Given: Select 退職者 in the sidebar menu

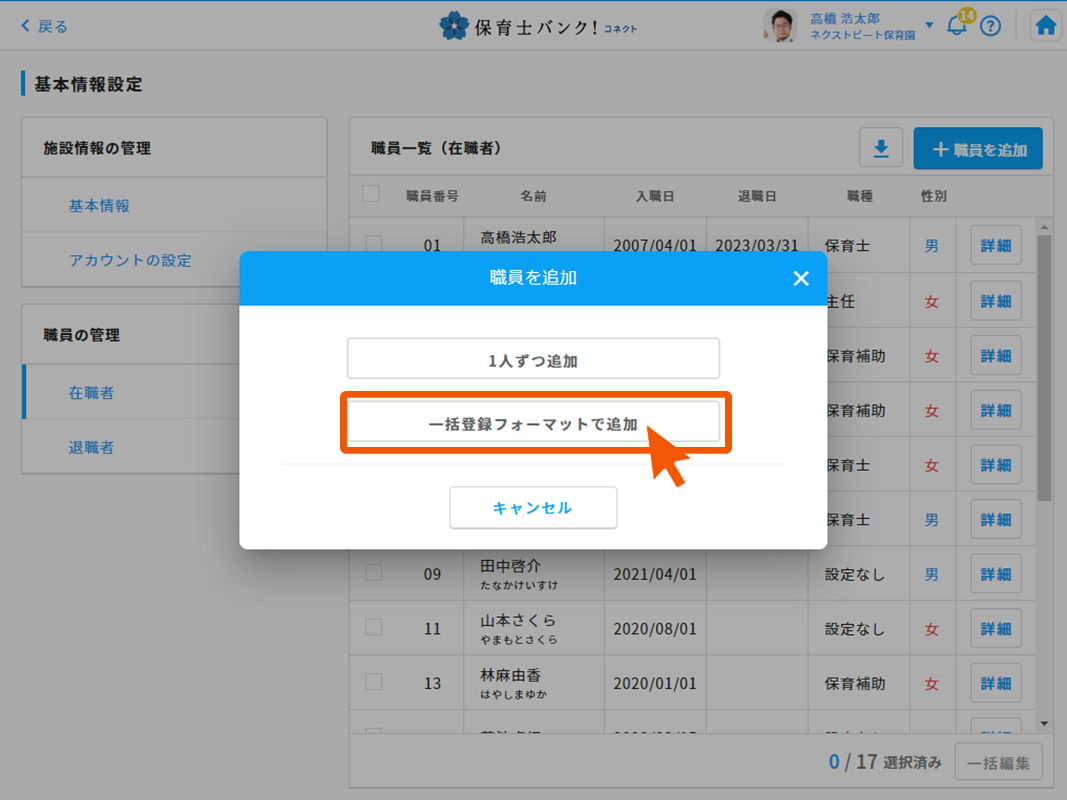Looking at the screenshot, I should click(91, 447).
